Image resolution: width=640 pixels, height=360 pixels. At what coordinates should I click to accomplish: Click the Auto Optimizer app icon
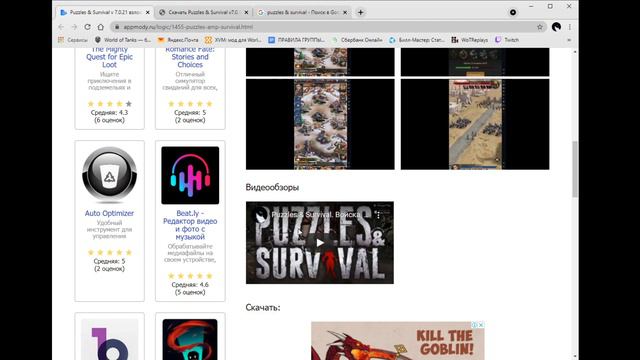pos(109,175)
